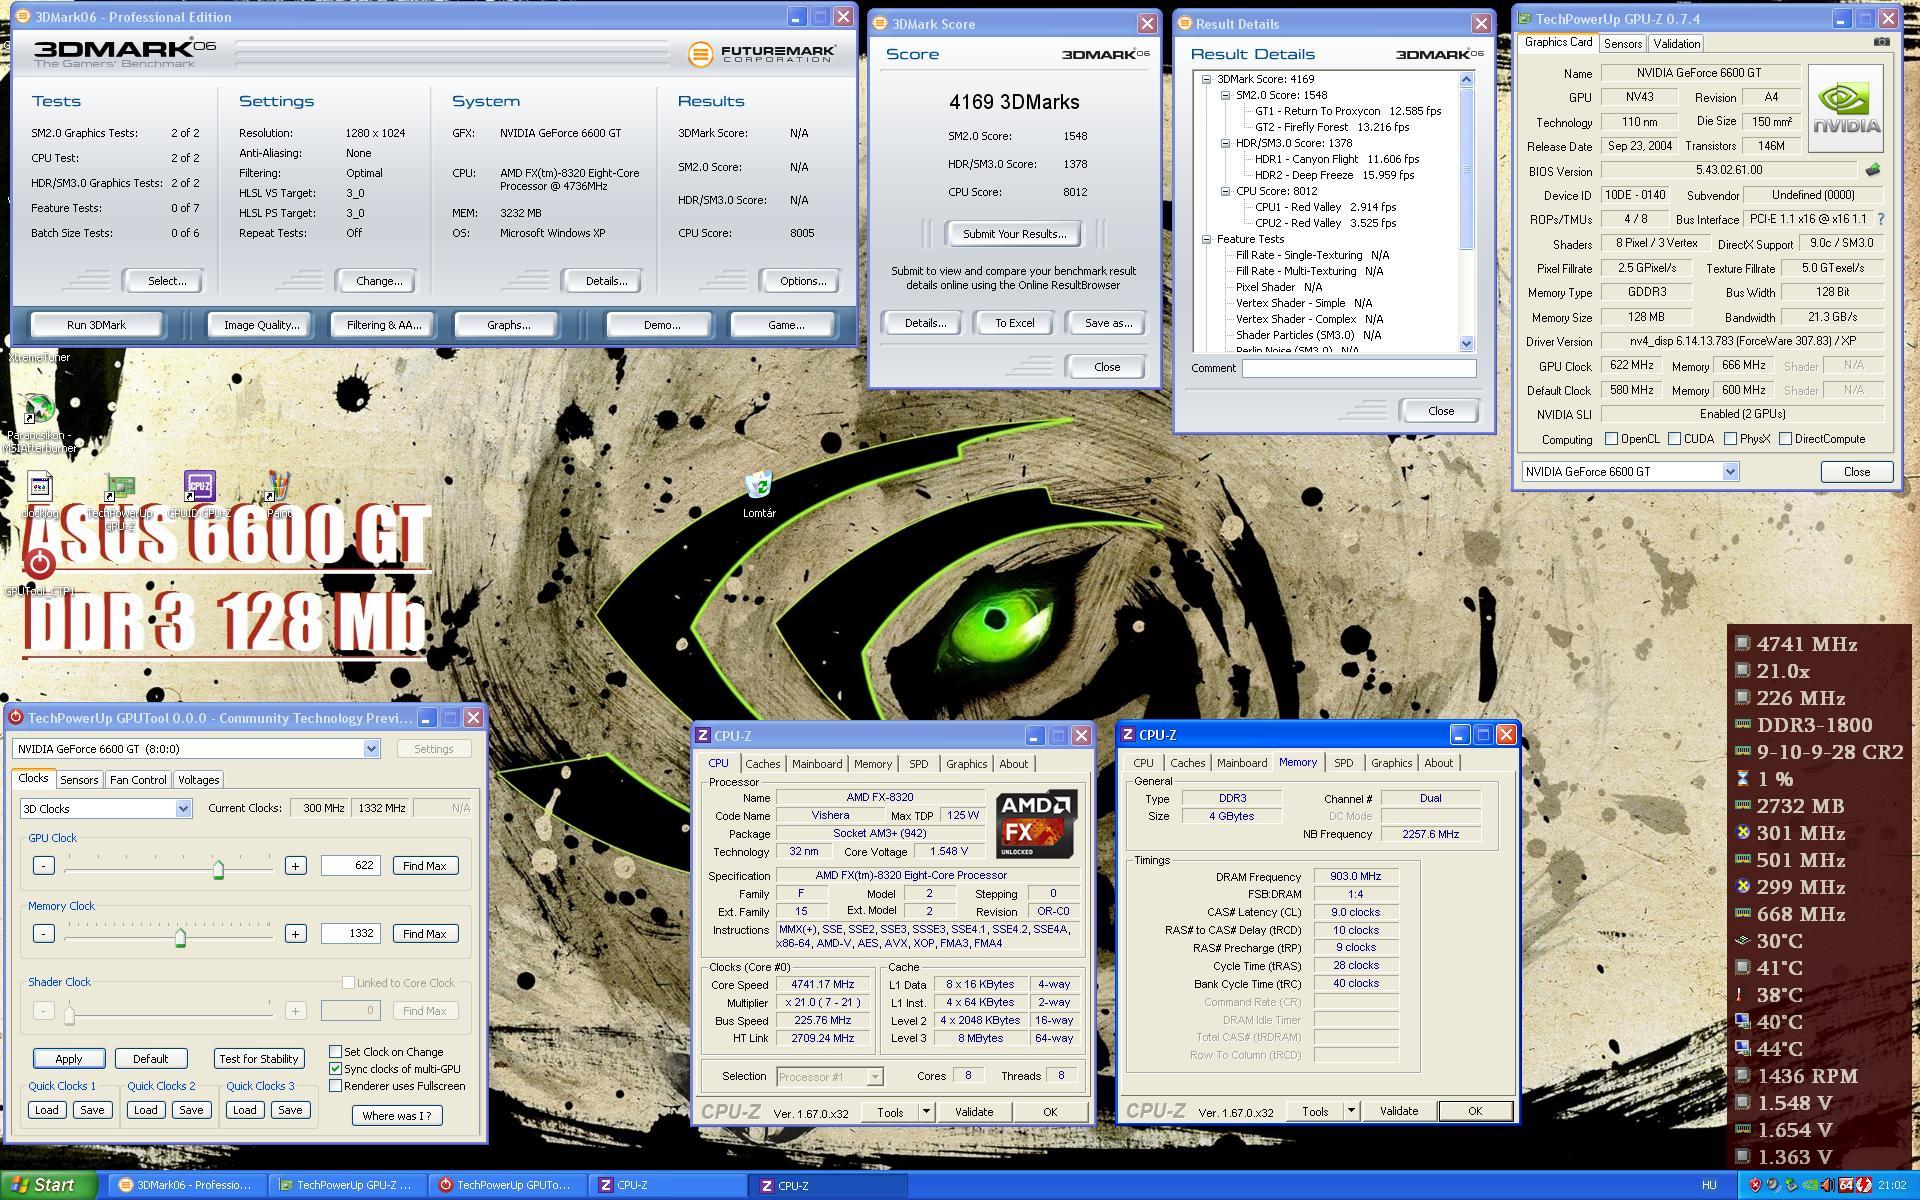1920x1200 pixels.
Task: Click Test for Stability button
Action: tap(258, 1058)
